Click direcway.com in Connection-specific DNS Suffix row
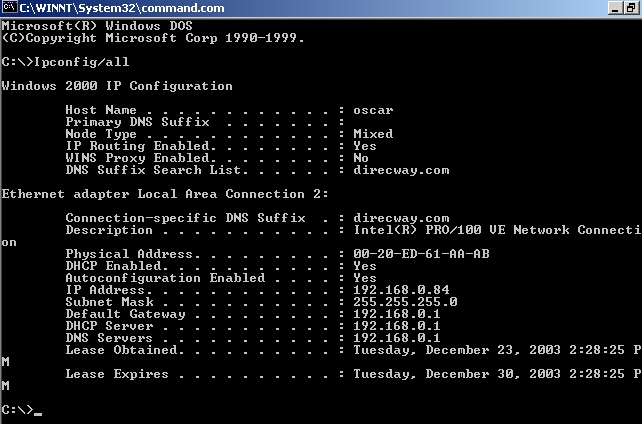Viewport: 642px width, 424px height. coord(401,218)
